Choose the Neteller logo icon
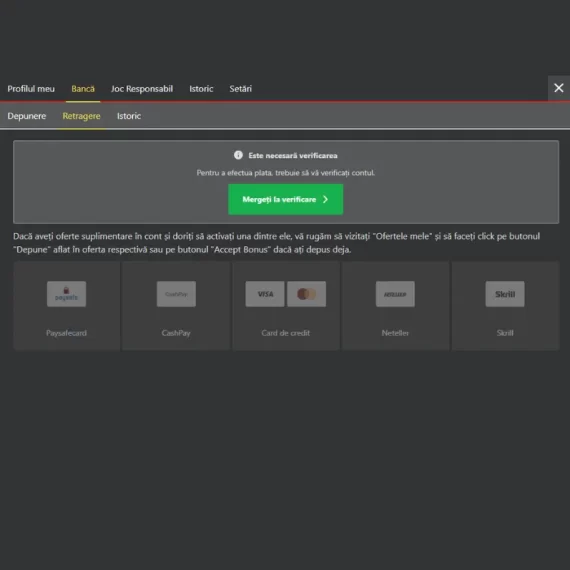 pos(395,294)
